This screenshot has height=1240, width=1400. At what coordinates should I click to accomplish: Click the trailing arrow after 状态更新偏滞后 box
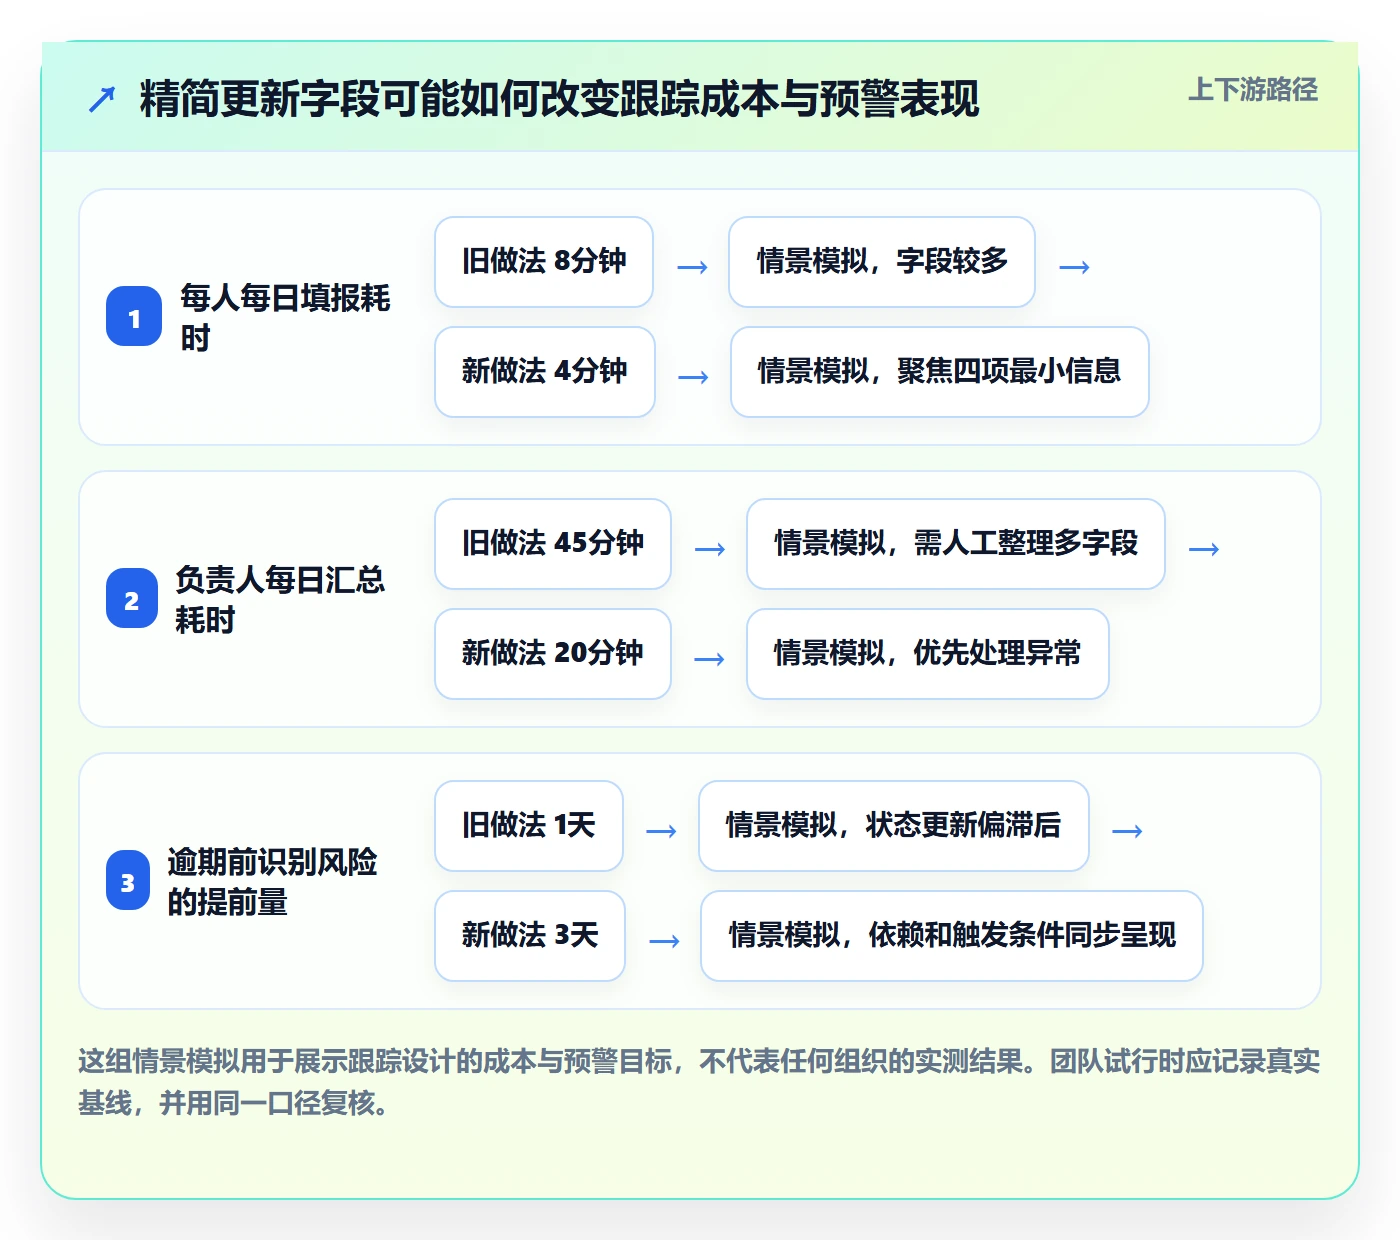click(x=1127, y=831)
